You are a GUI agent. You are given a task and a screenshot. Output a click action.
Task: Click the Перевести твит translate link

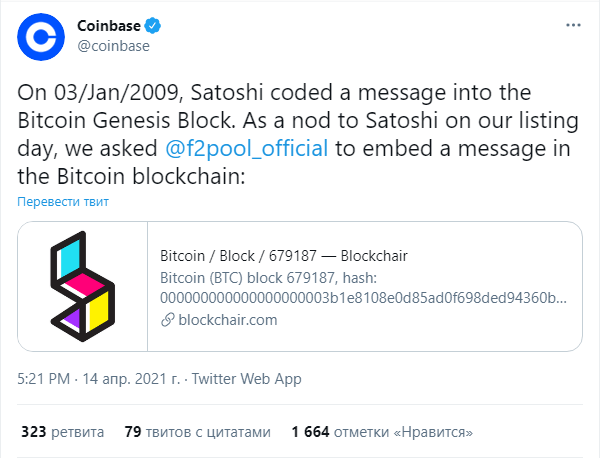pos(63,201)
